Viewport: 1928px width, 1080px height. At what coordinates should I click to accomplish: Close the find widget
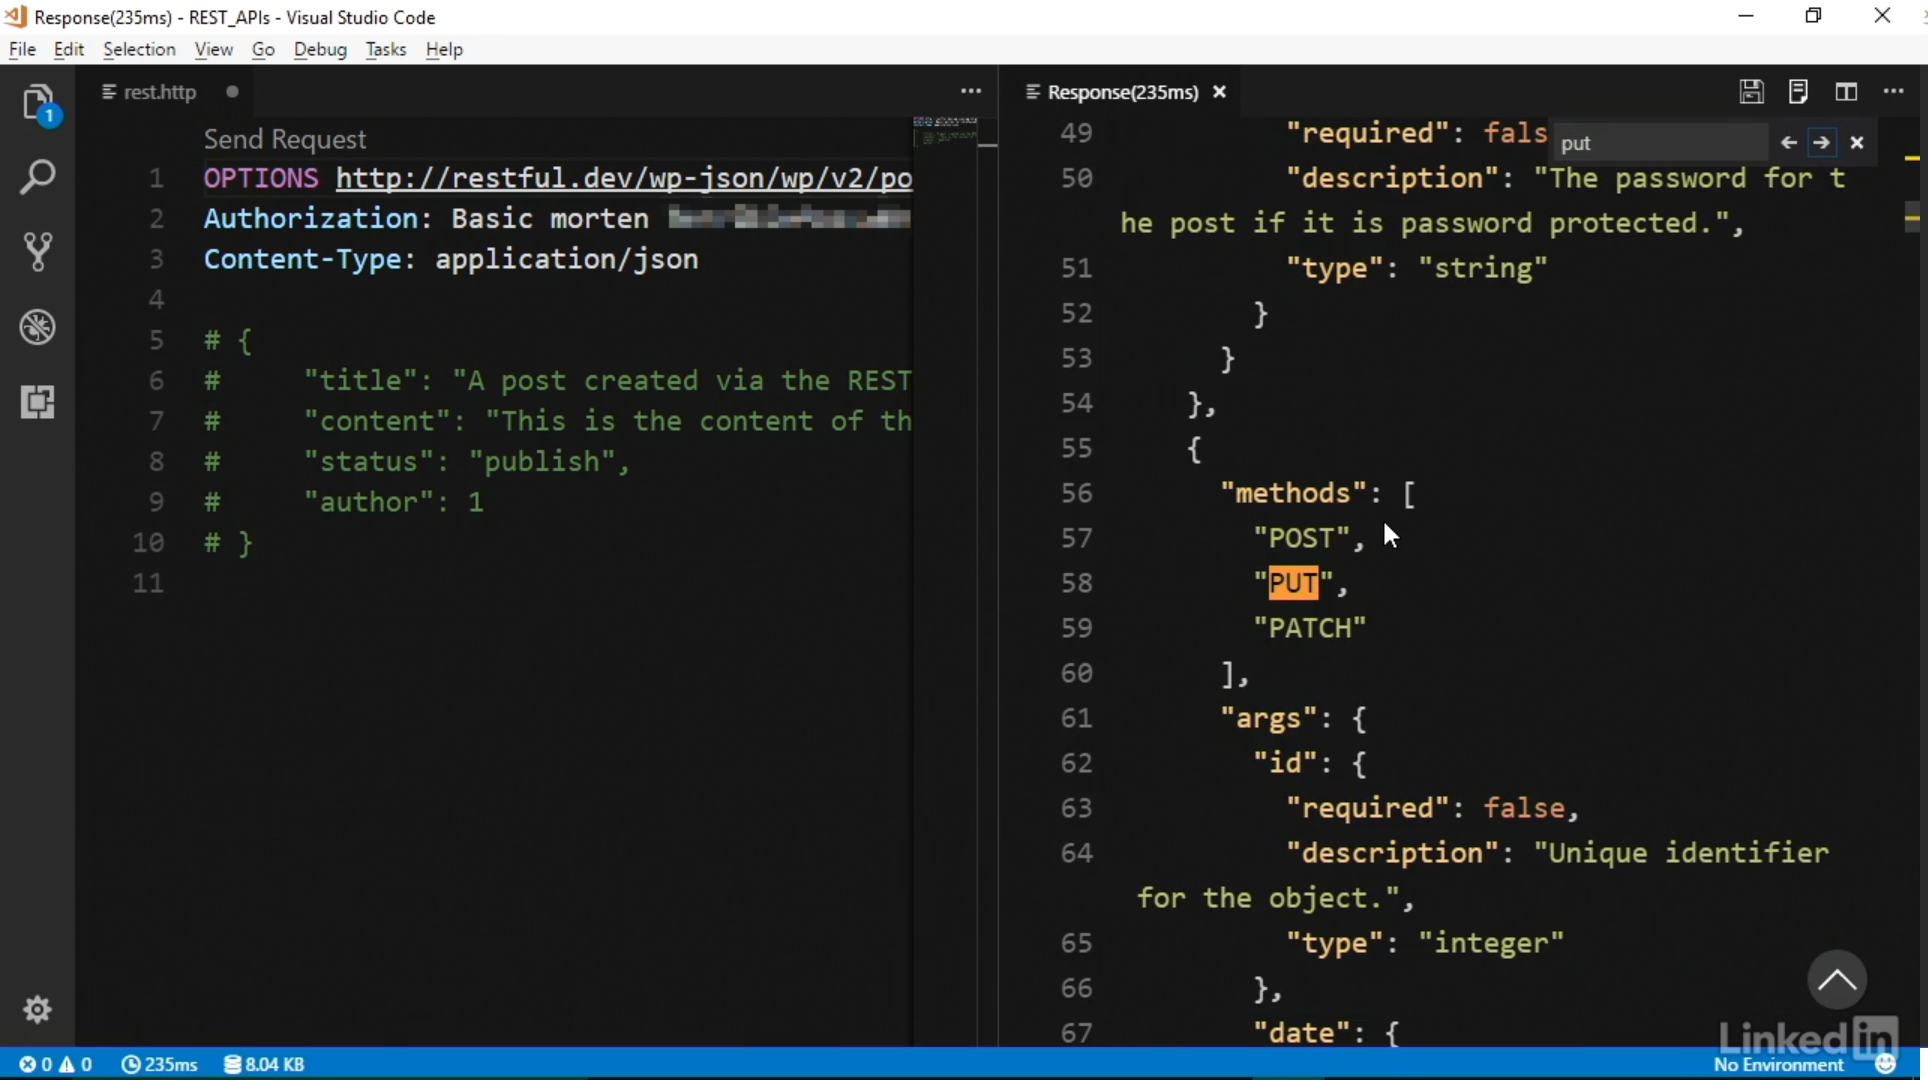tap(1857, 143)
